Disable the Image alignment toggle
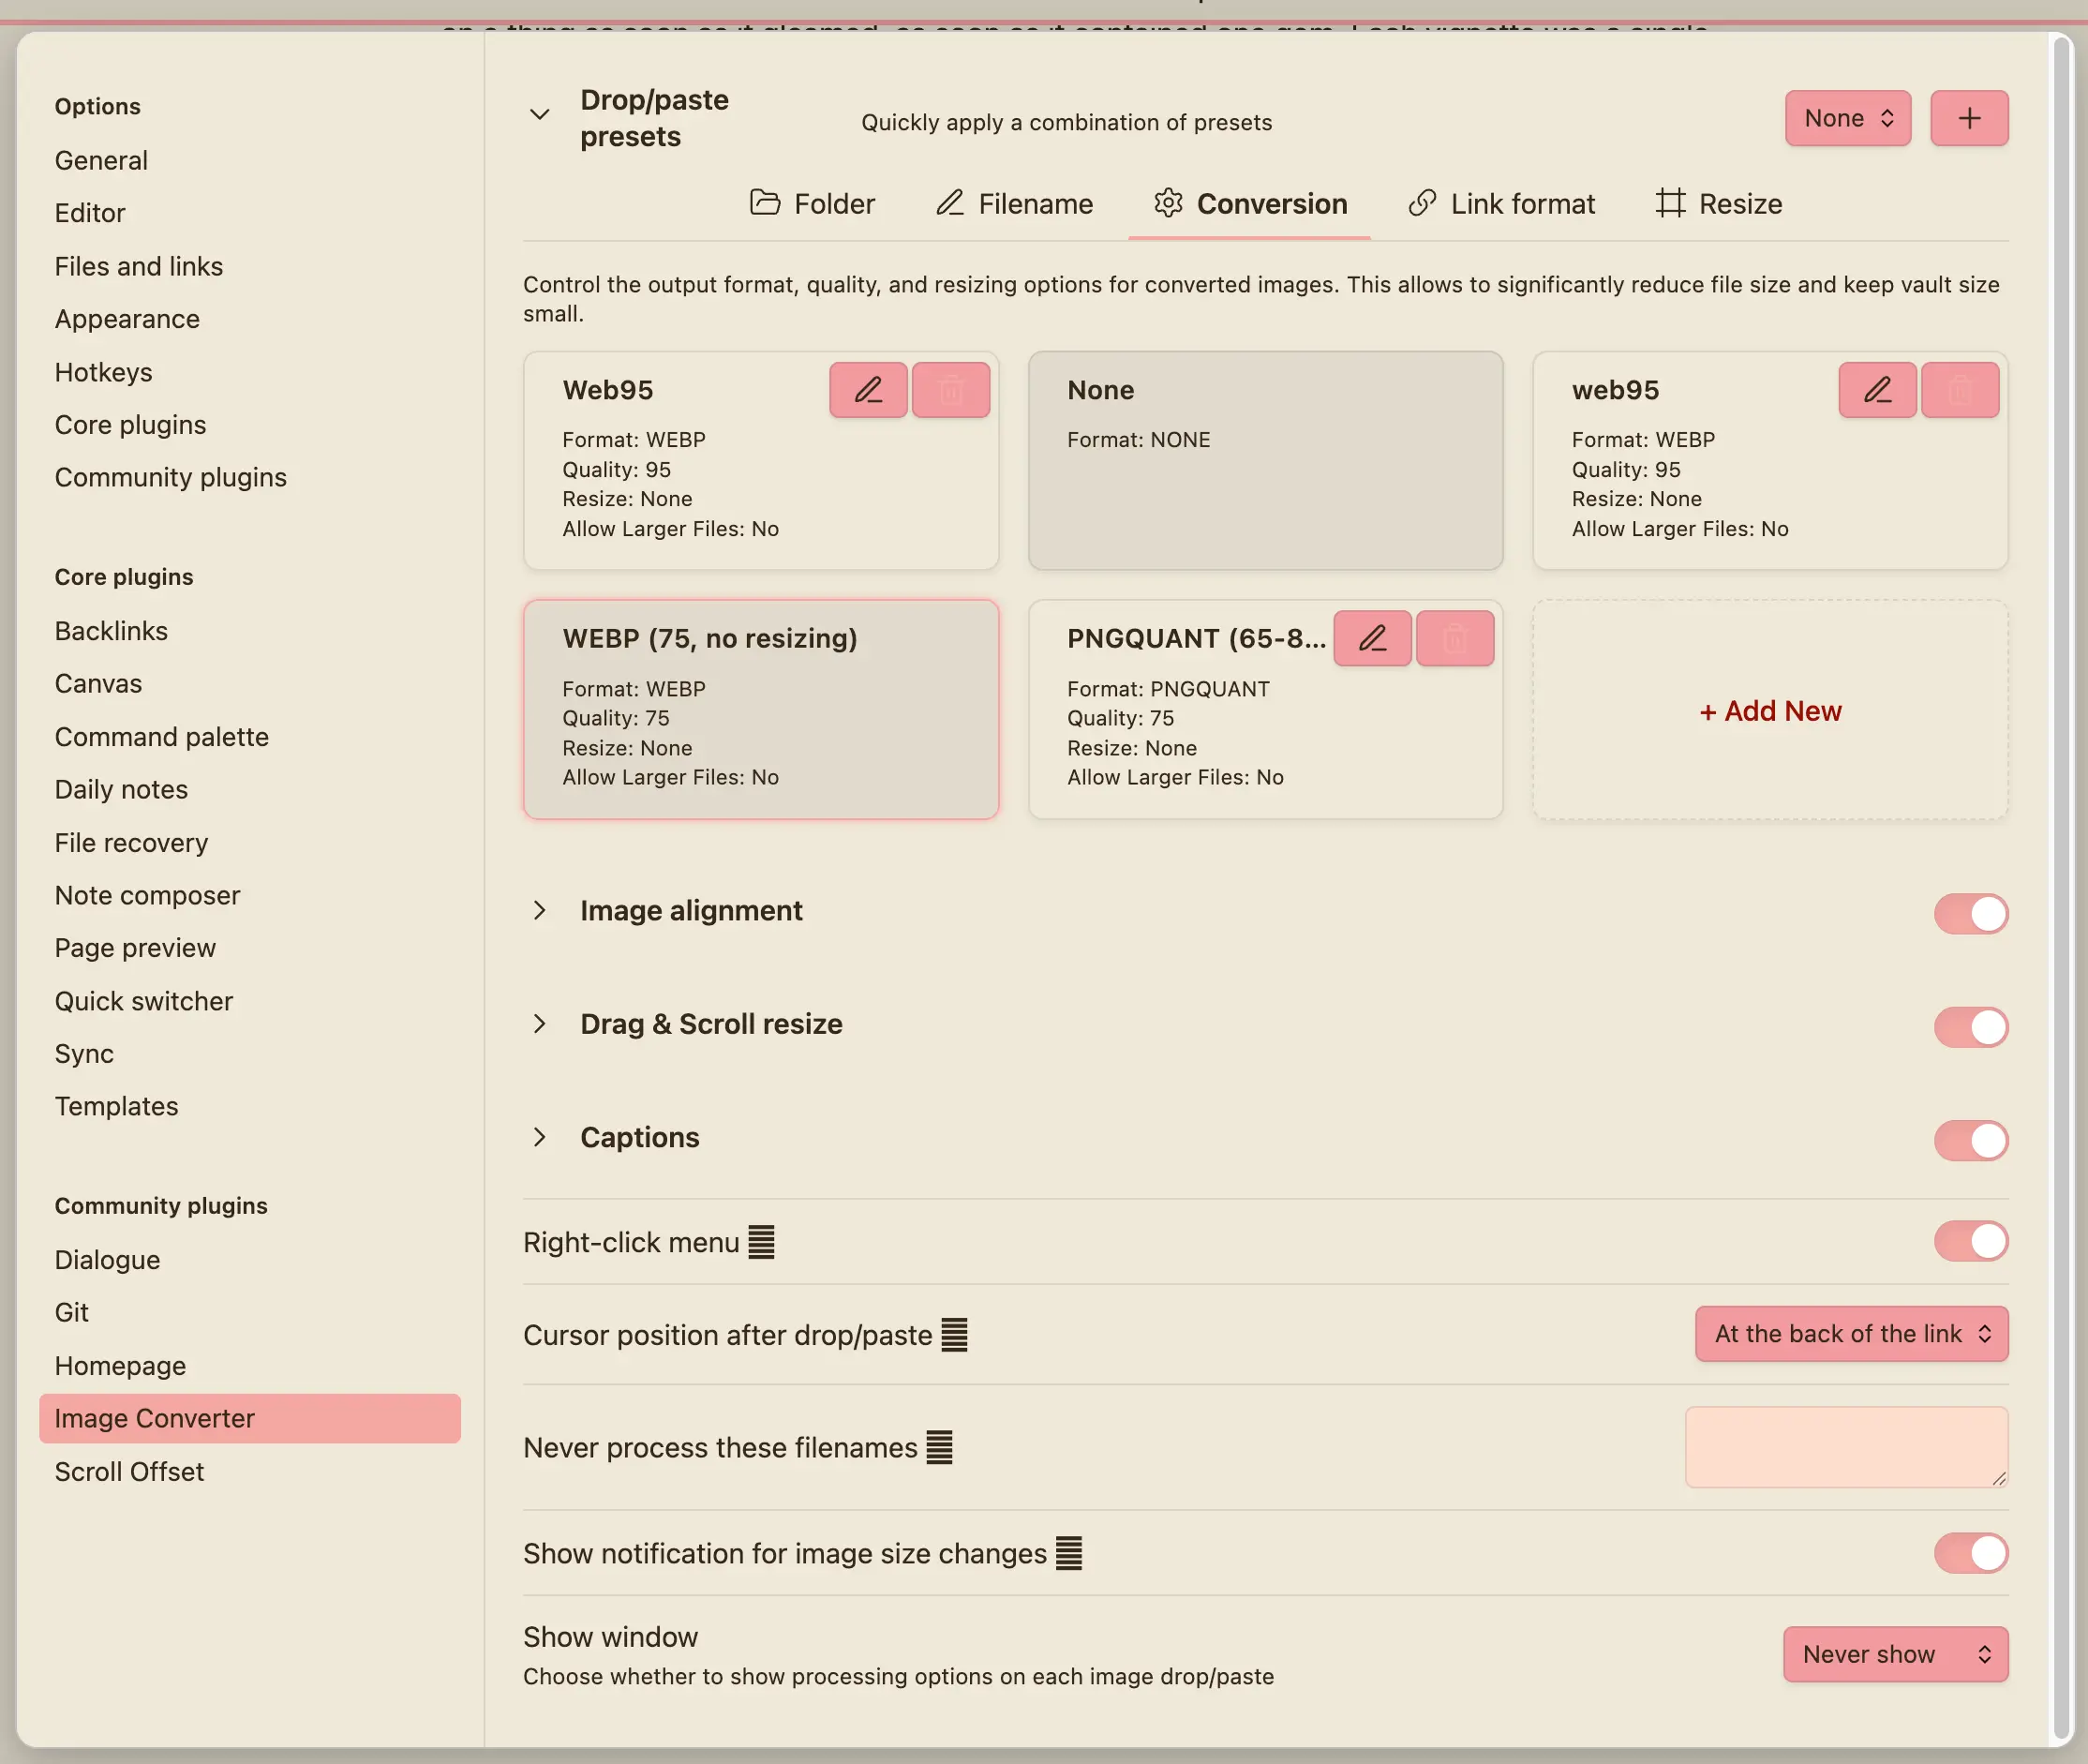Image resolution: width=2088 pixels, height=1764 pixels. click(x=1970, y=912)
